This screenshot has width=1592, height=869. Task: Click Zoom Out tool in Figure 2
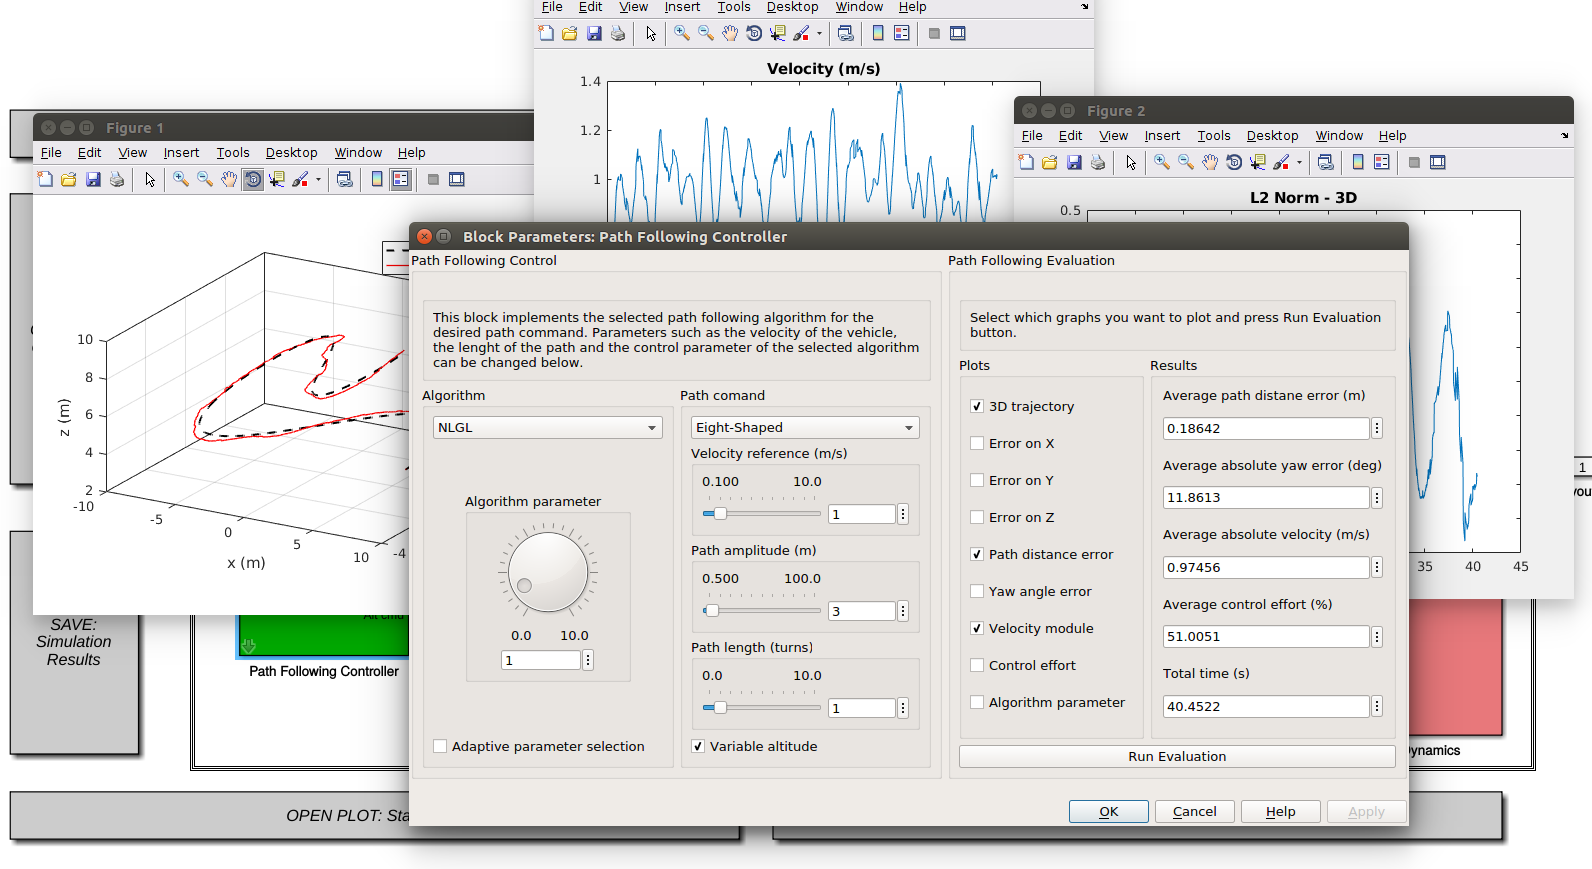pyautogui.click(x=1186, y=163)
